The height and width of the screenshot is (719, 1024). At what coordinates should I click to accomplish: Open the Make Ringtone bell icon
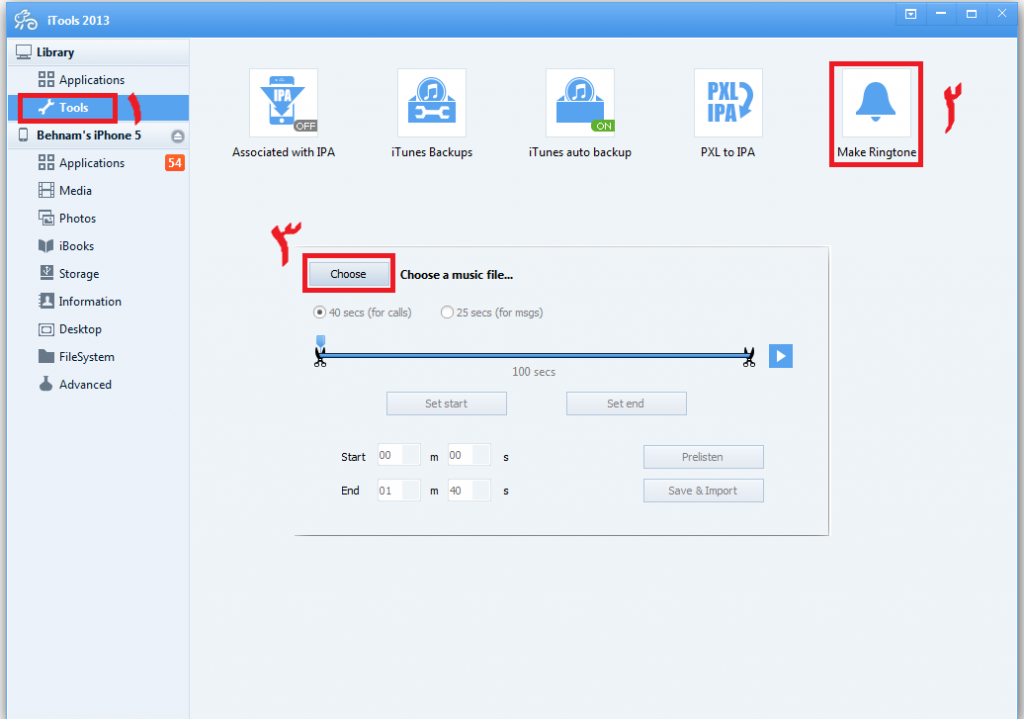click(876, 103)
